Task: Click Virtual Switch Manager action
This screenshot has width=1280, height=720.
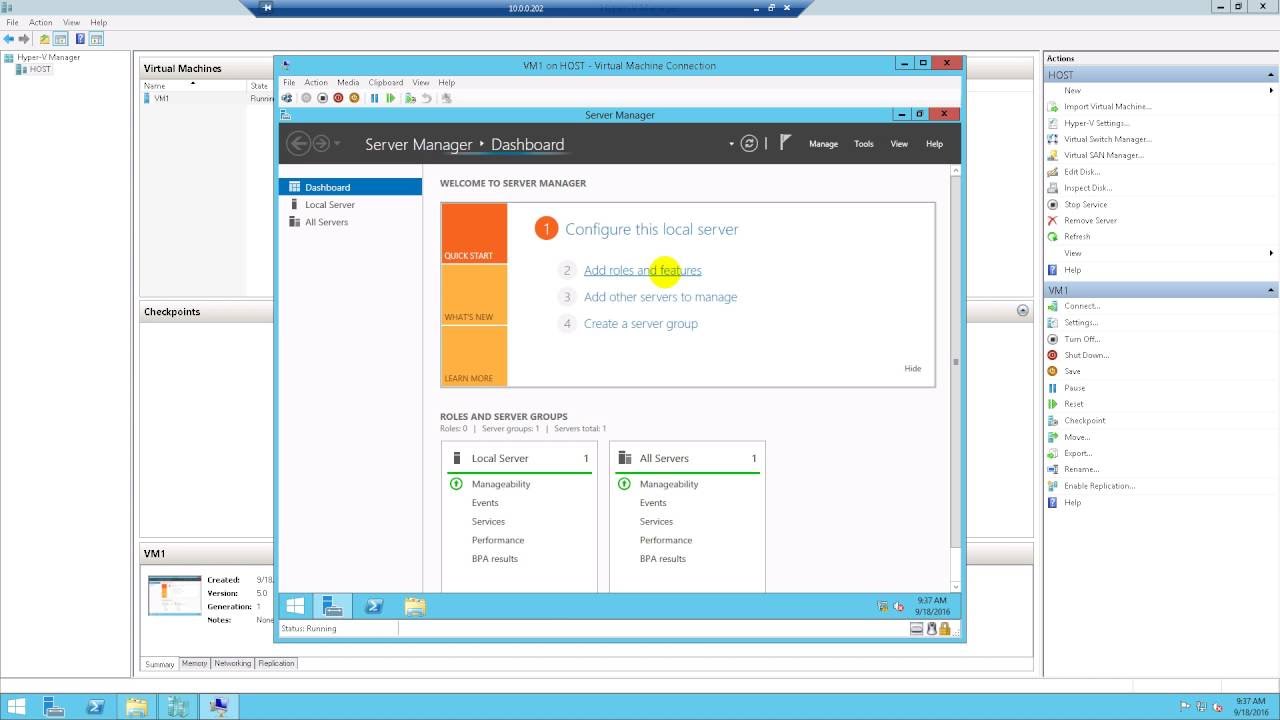Action: coord(1107,139)
